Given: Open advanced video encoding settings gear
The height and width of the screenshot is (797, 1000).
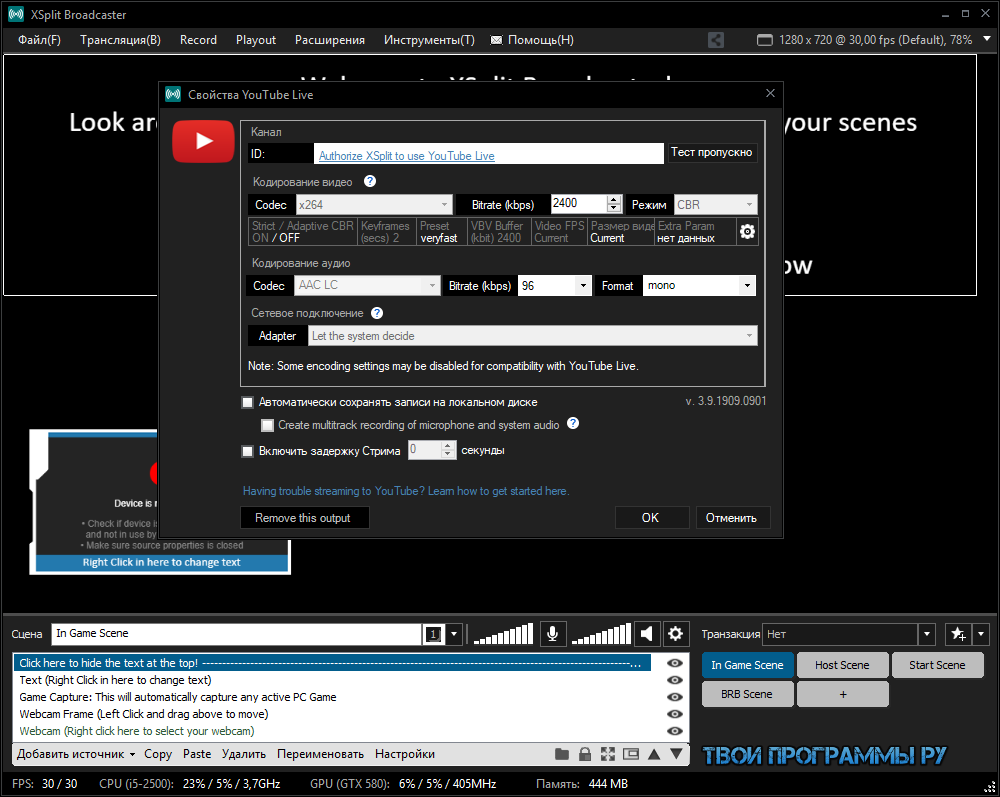Looking at the screenshot, I should (747, 231).
